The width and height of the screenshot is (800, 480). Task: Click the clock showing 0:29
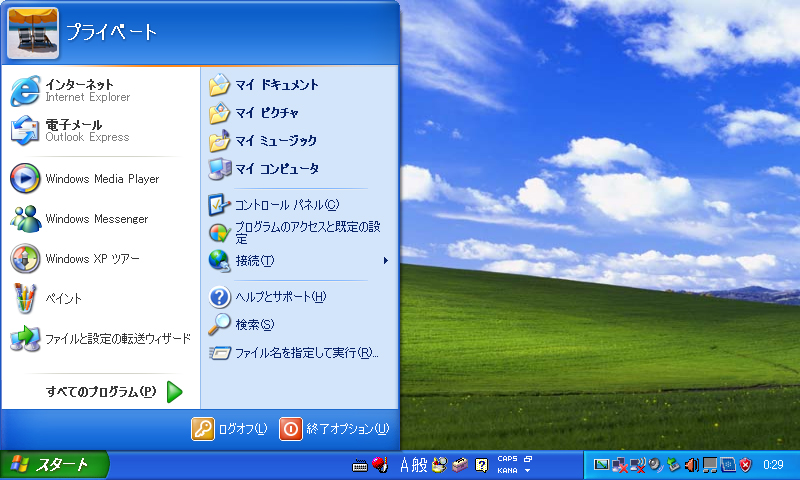[x=773, y=465]
